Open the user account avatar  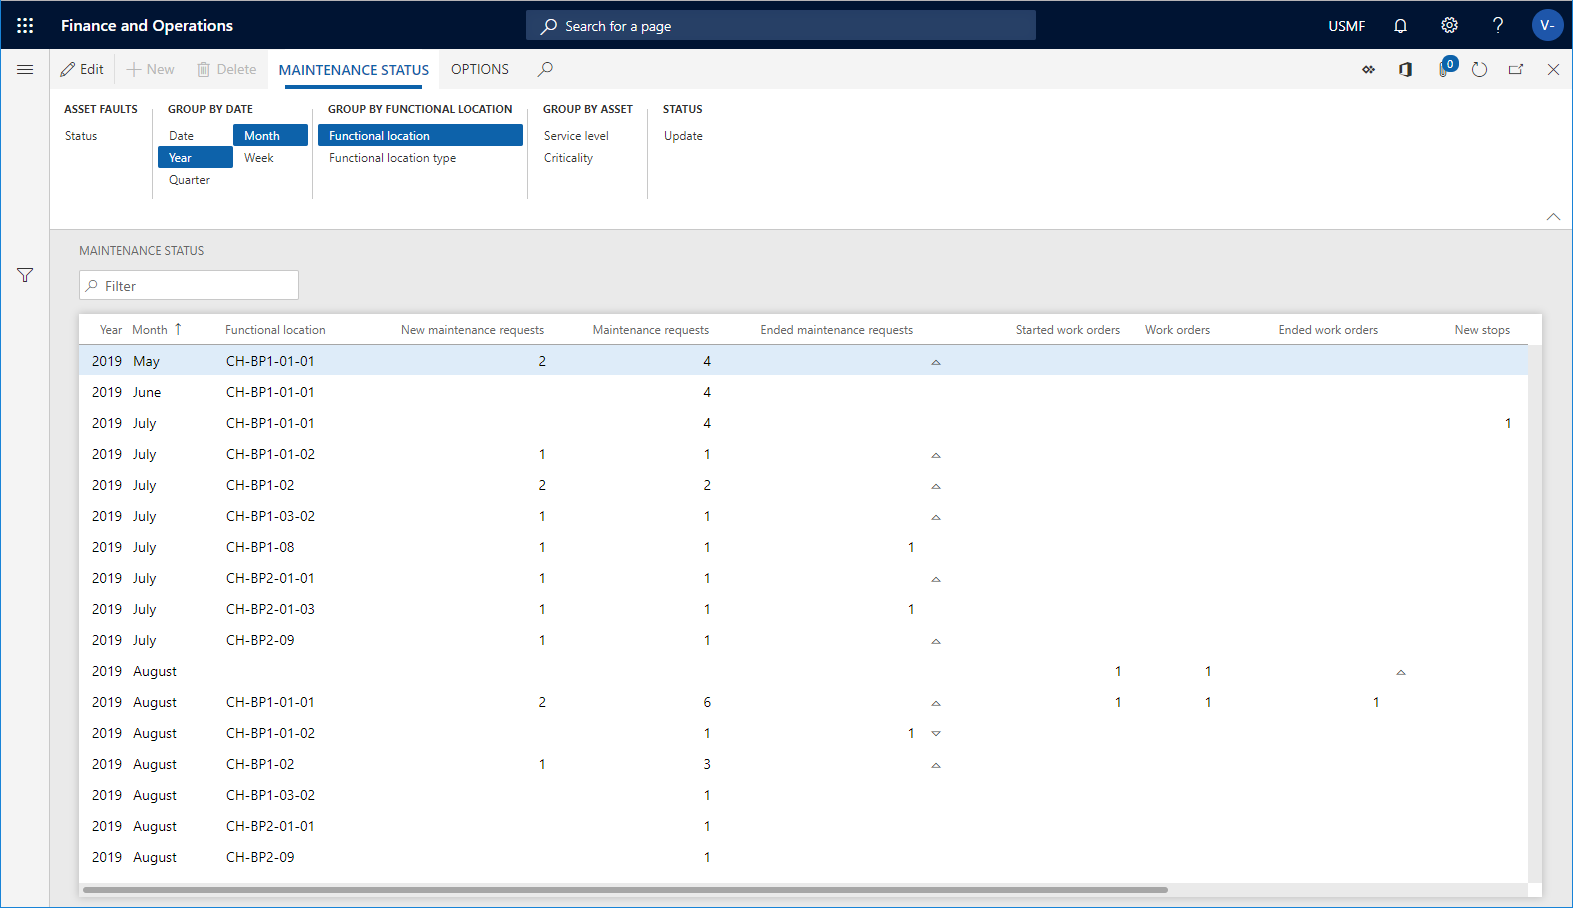pyautogui.click(x=1547, y=25)
